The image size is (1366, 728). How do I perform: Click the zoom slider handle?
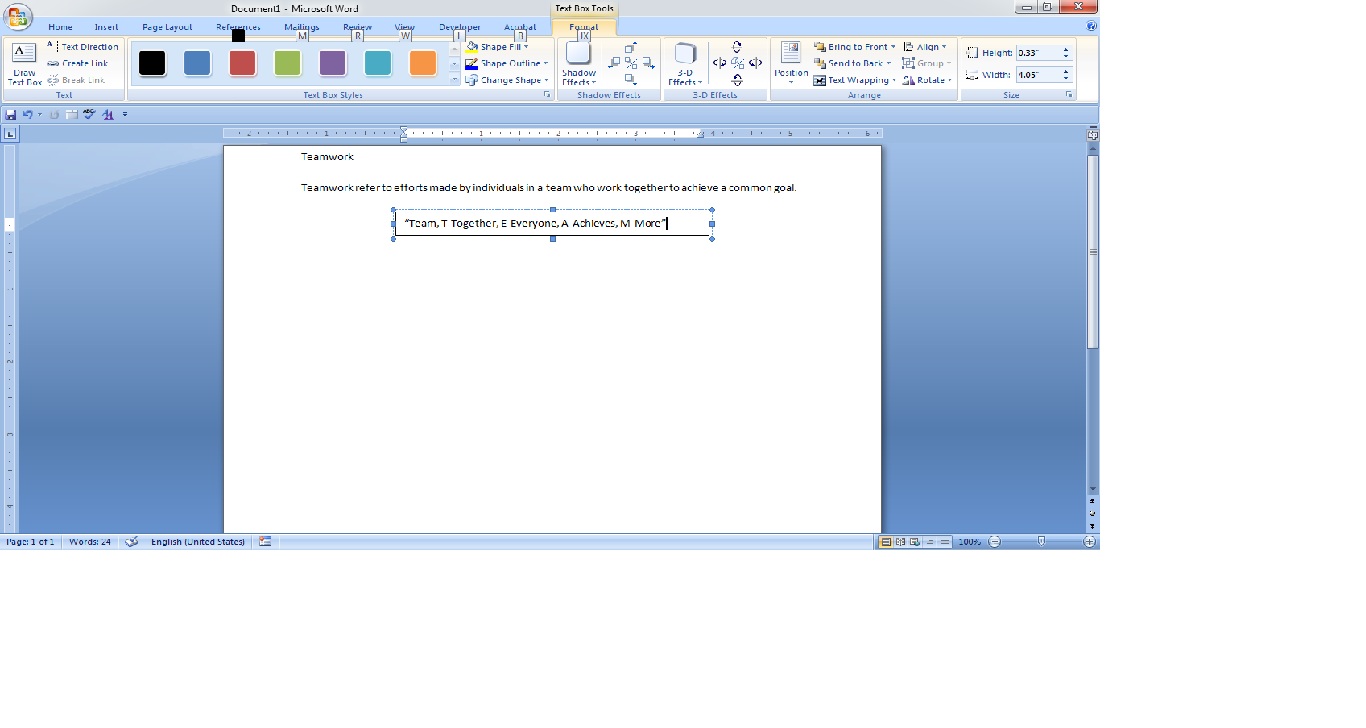(1042, 541)
